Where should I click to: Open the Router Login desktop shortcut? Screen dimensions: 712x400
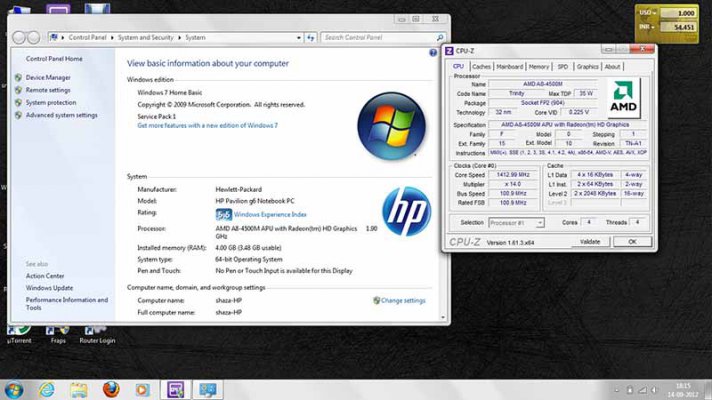click(97, 335)
